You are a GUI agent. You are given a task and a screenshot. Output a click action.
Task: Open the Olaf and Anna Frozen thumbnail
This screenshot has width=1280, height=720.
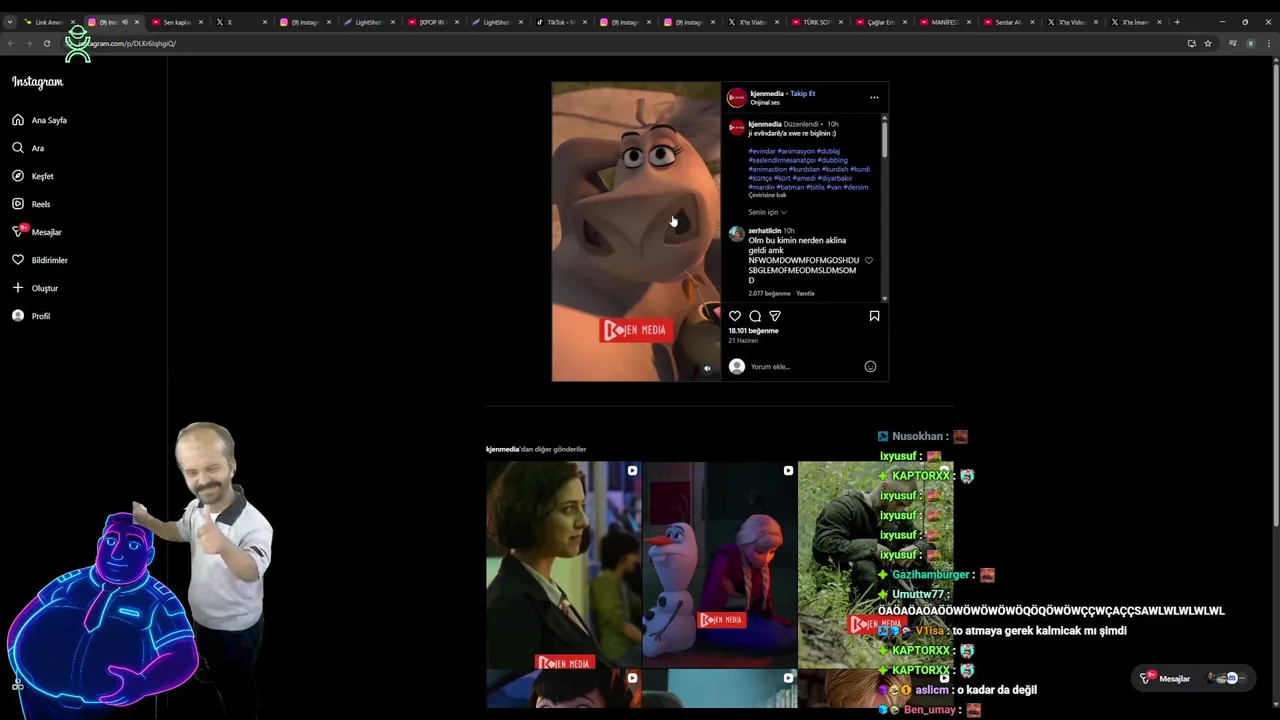[720, 564]
